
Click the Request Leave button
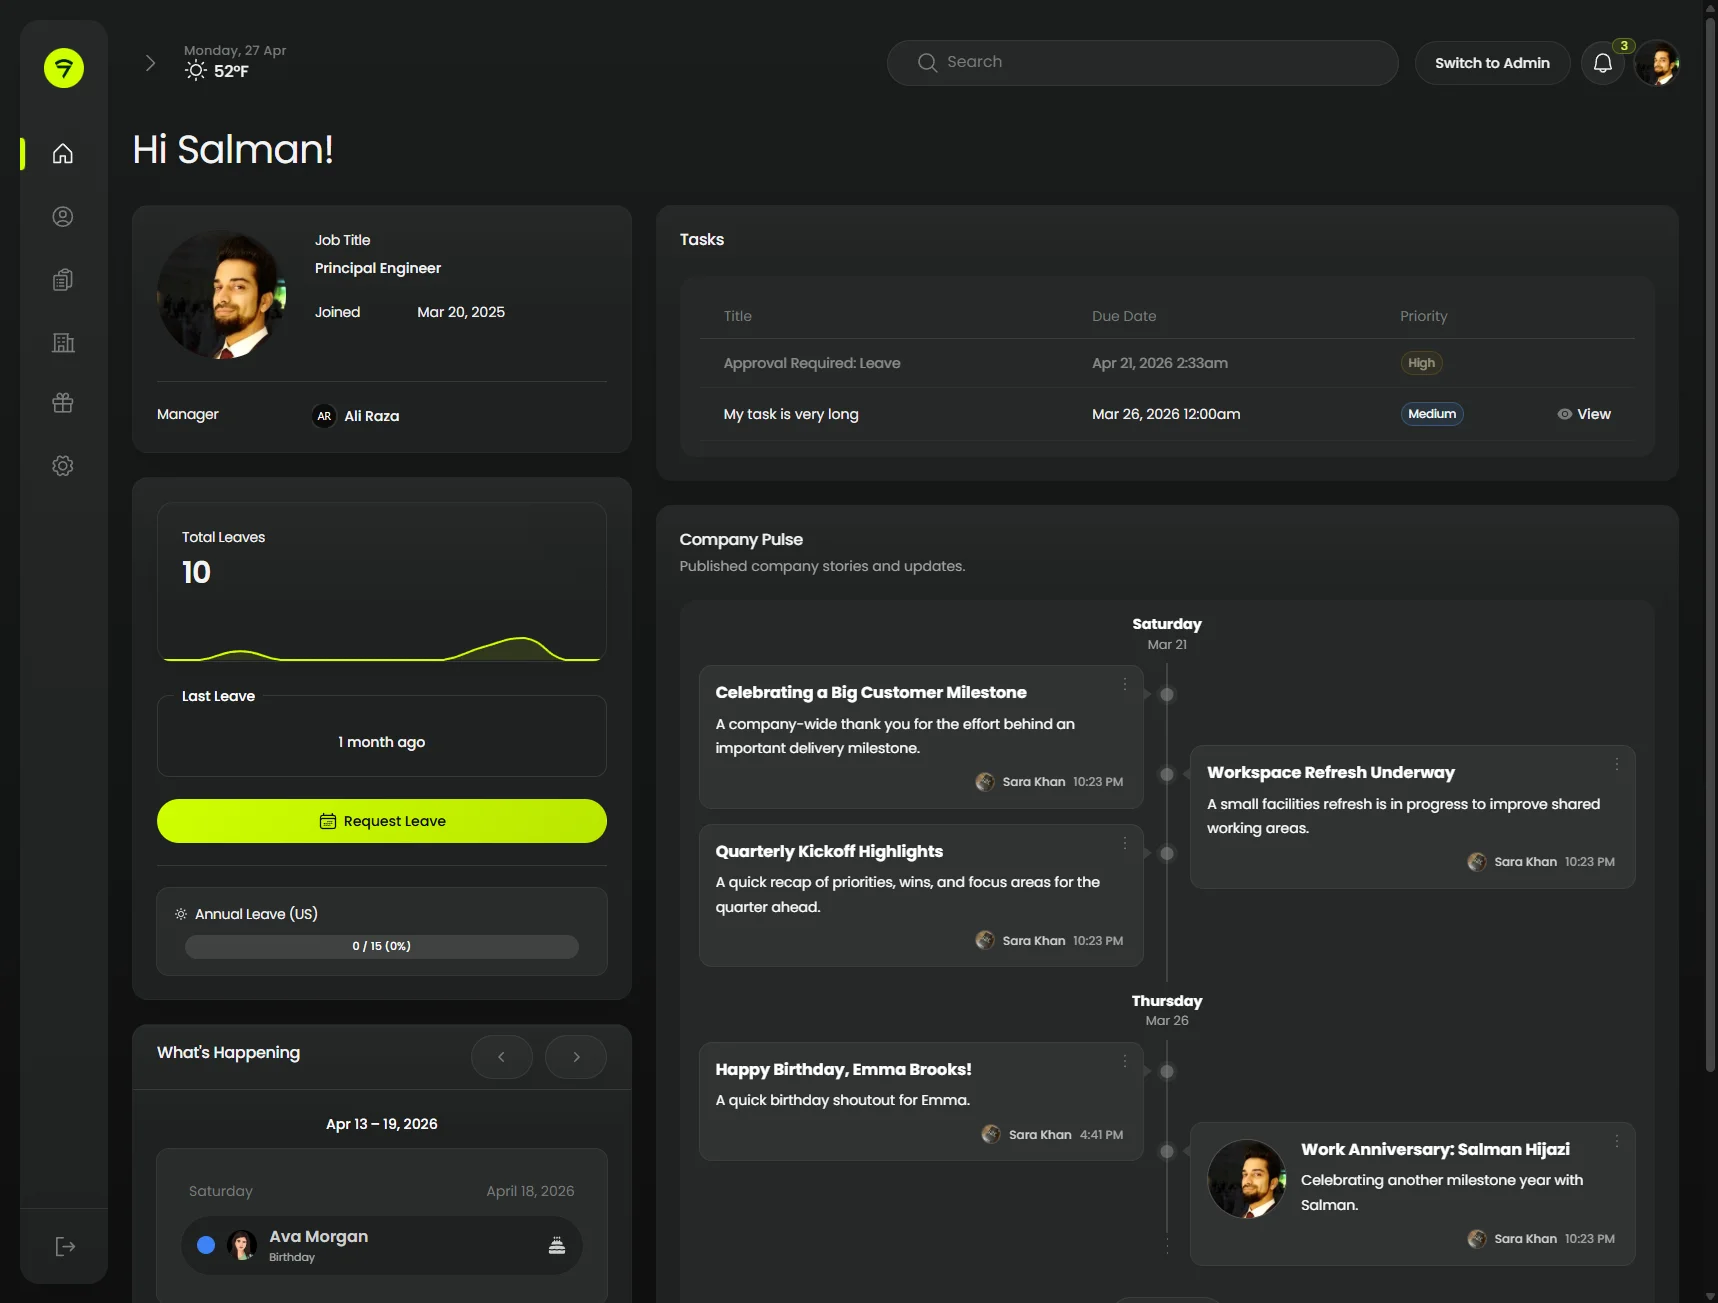[x=381, y=820]
